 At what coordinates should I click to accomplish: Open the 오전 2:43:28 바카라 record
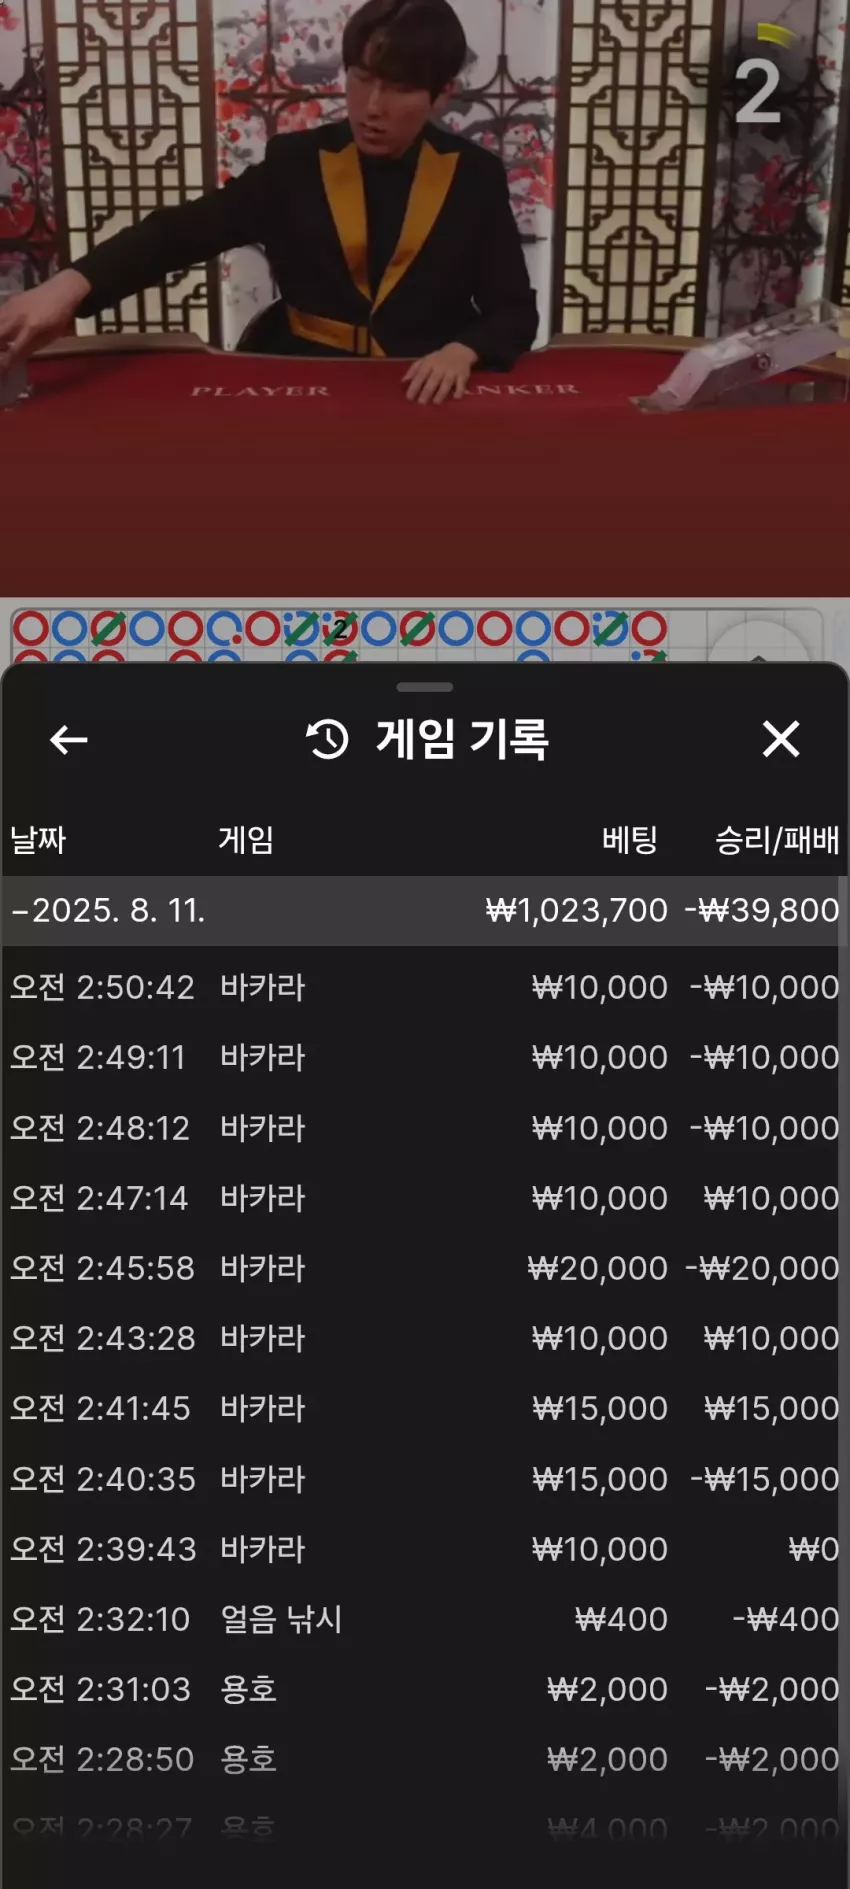click(x=425, y=1338)
